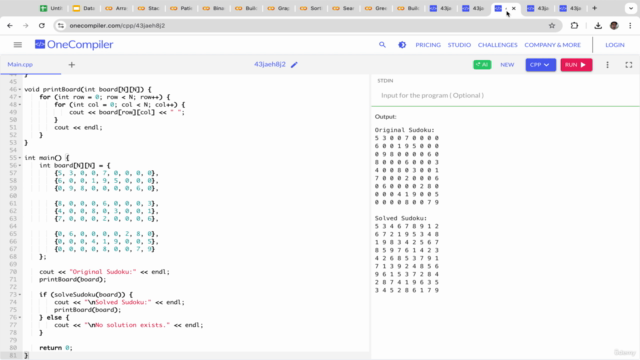Click the 43jaeh8j2 code title
This screenshot has width=640, height=360.
pos(270,64)
